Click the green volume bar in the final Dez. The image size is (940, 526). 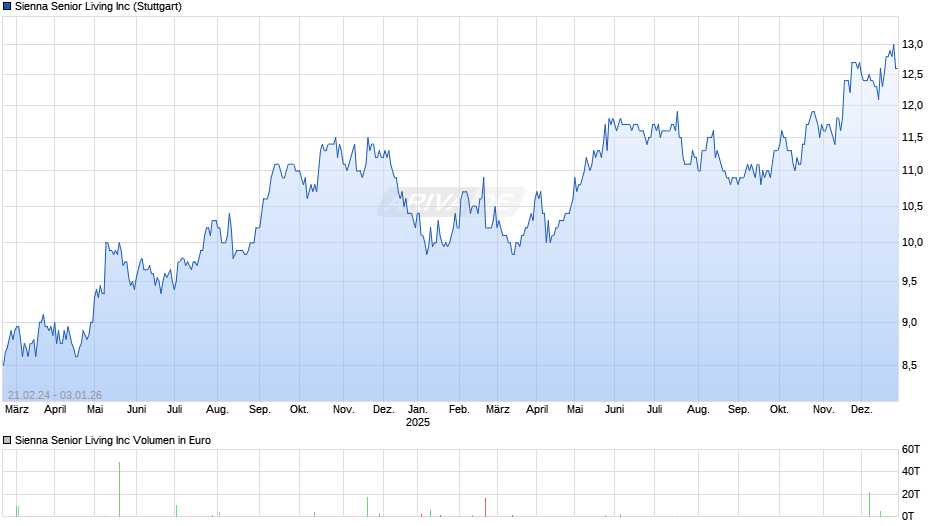[x=870, y=504]
